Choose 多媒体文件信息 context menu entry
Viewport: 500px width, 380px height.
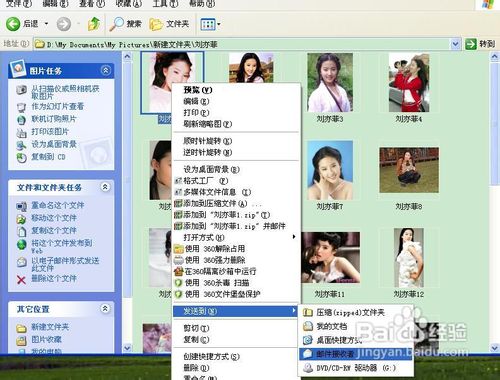[x=236, y=192]
